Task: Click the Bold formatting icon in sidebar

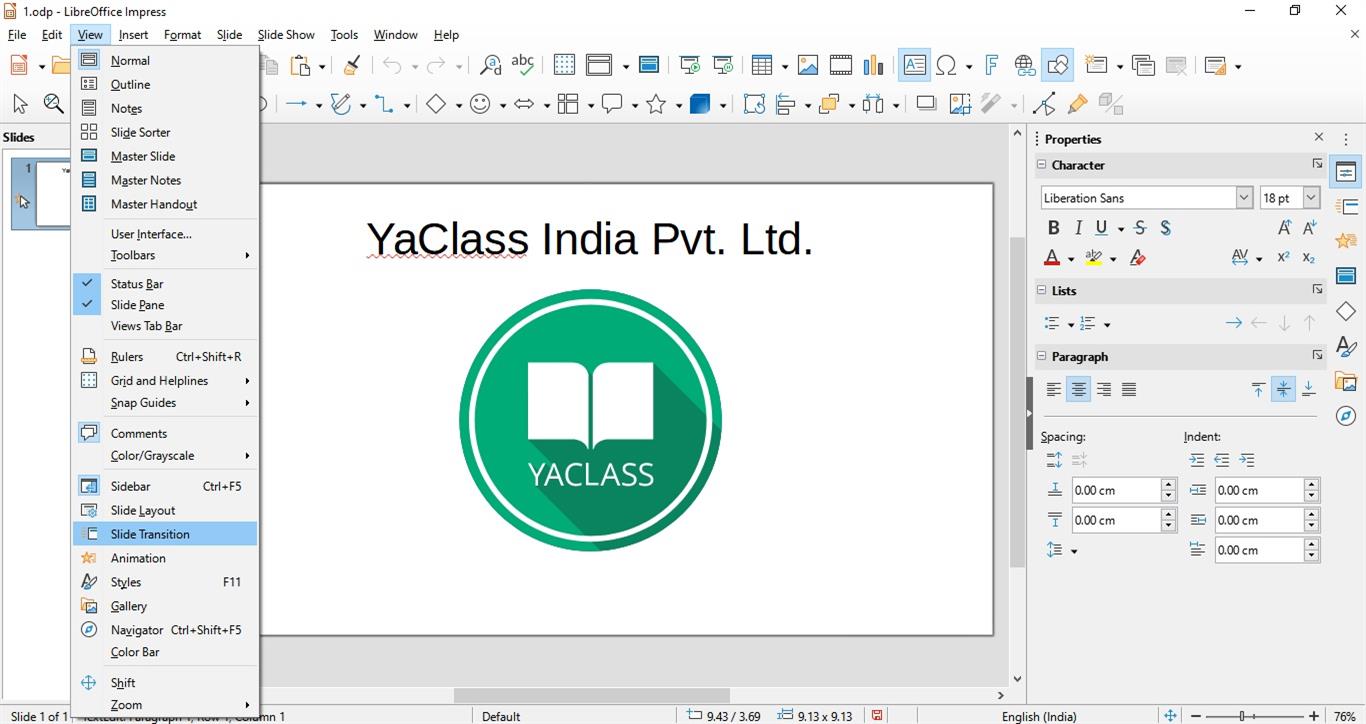Action: (x=1053, y=228)
